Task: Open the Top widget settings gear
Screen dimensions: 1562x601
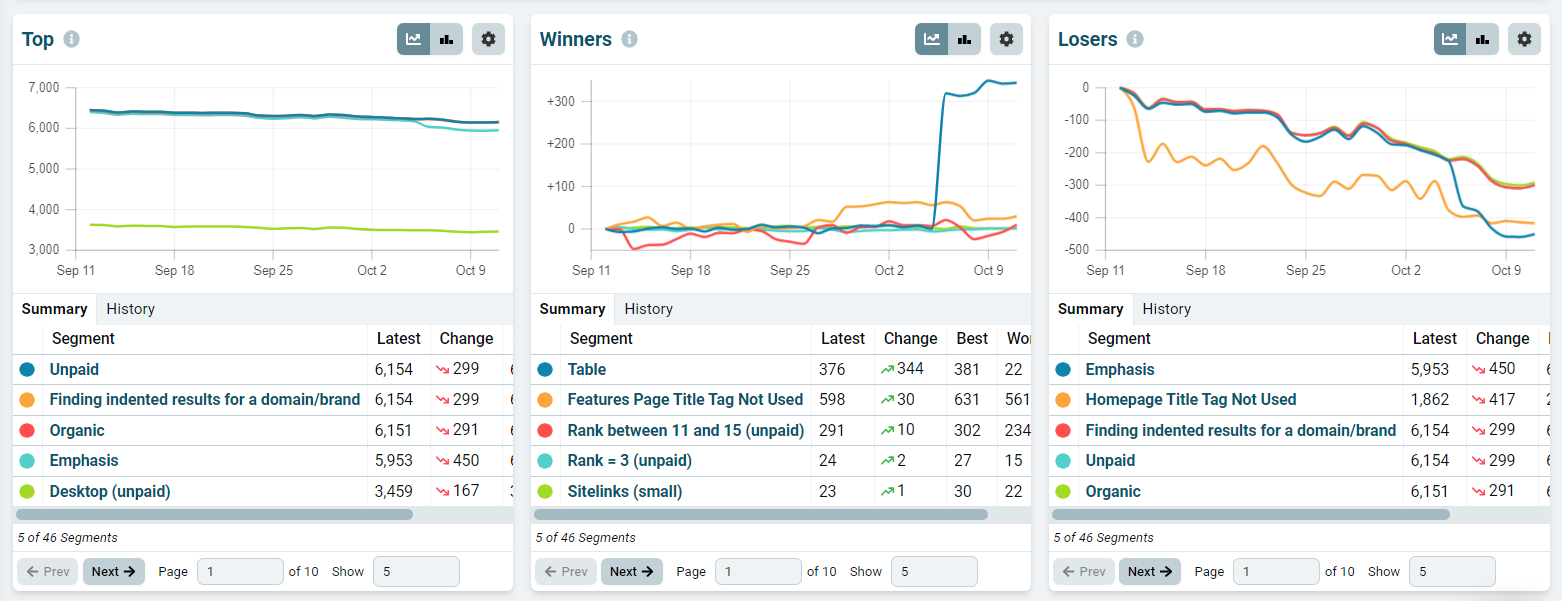Action: [488, 39]
